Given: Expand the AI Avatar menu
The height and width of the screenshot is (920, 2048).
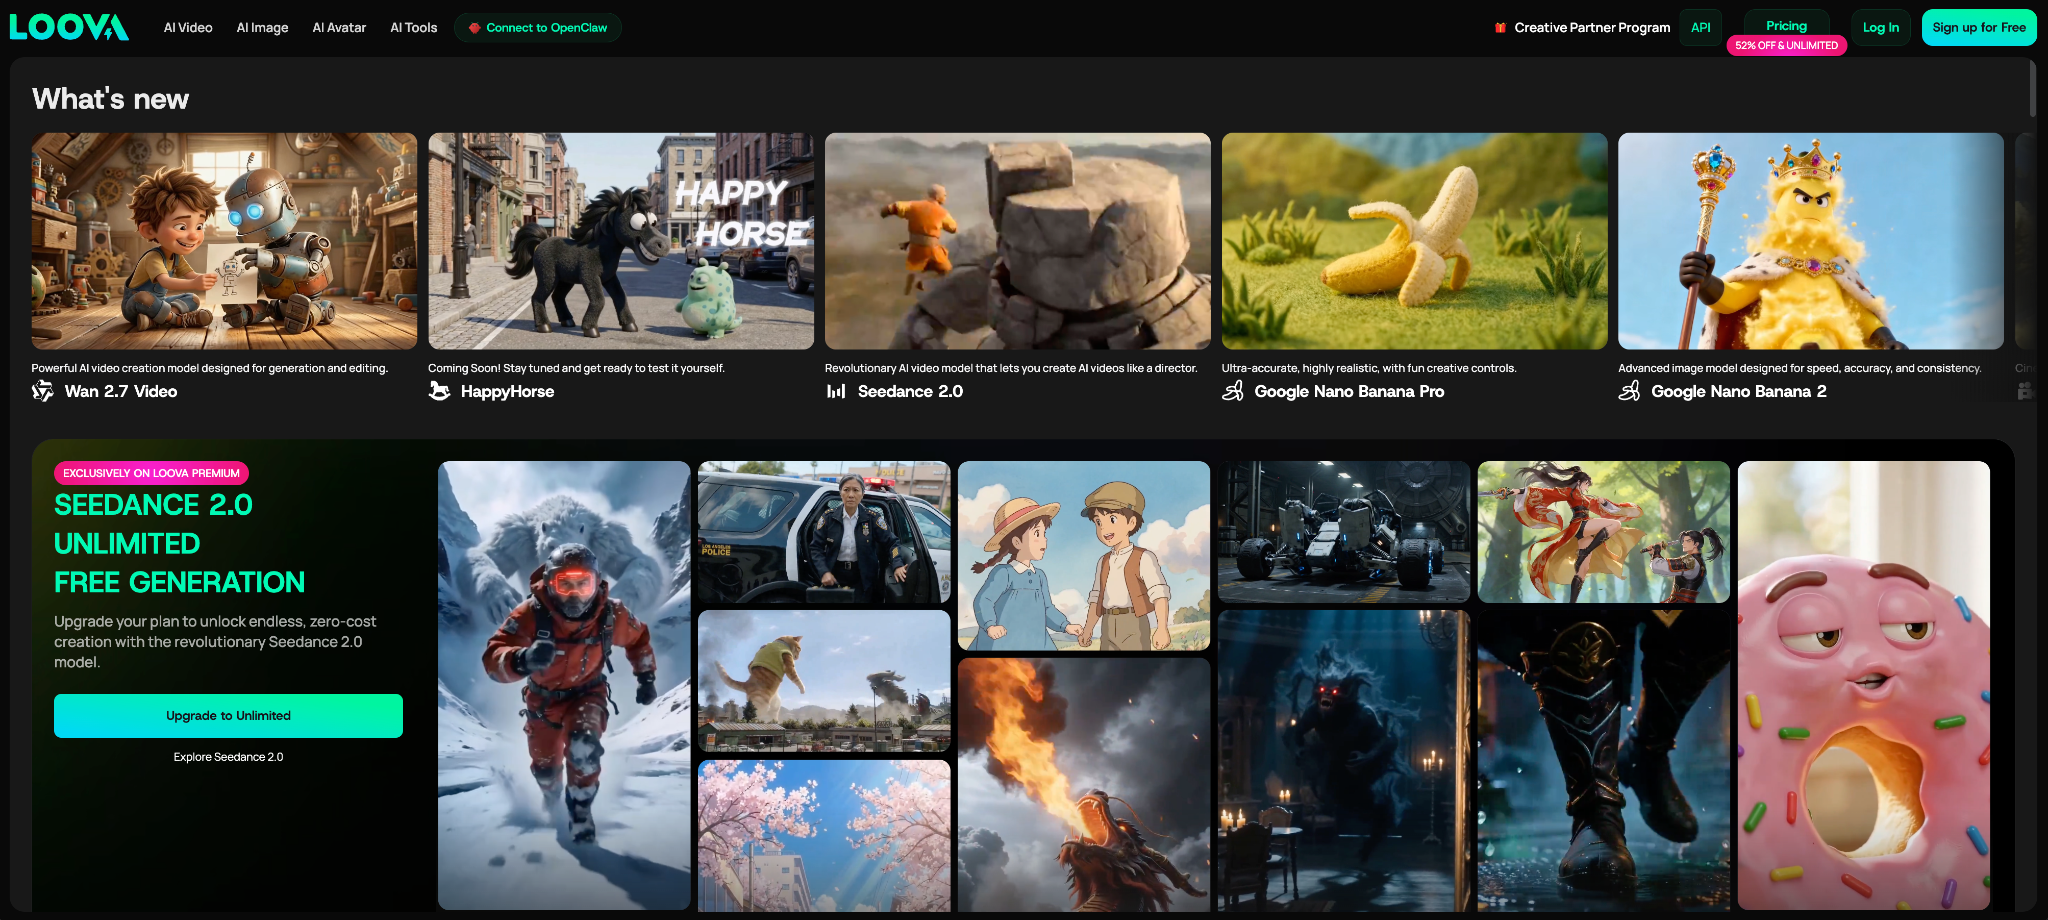Looking at the screenshot, I should [339, 28].
